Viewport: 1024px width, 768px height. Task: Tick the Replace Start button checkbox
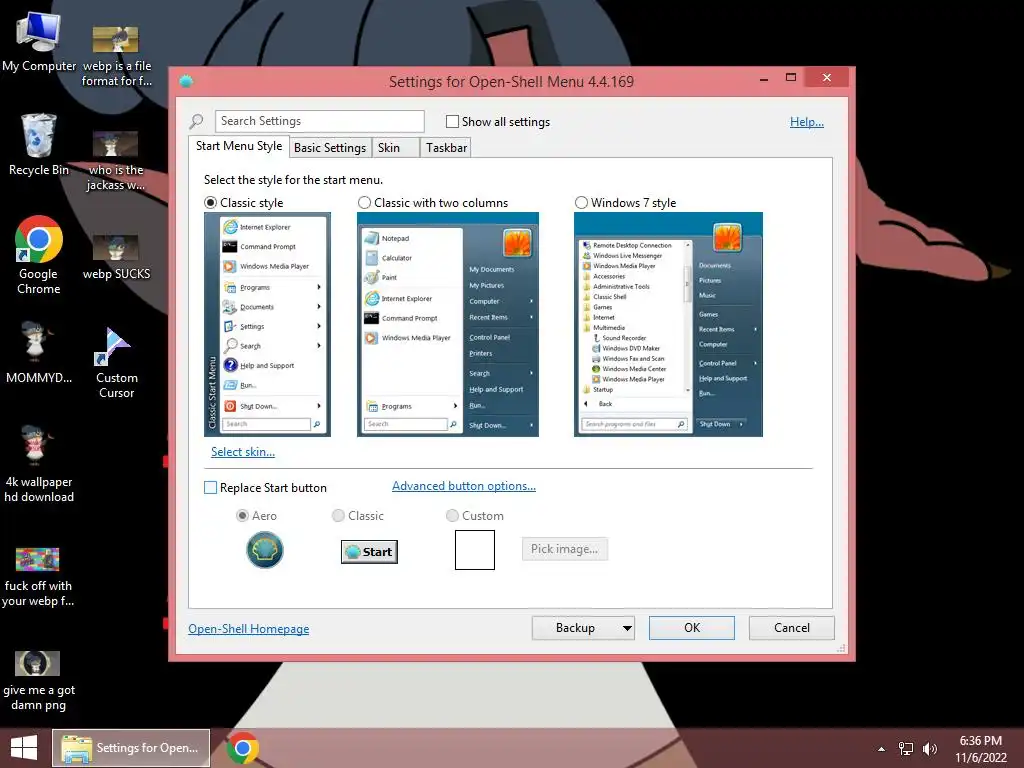pyautogui.click(x=210, y=488)
